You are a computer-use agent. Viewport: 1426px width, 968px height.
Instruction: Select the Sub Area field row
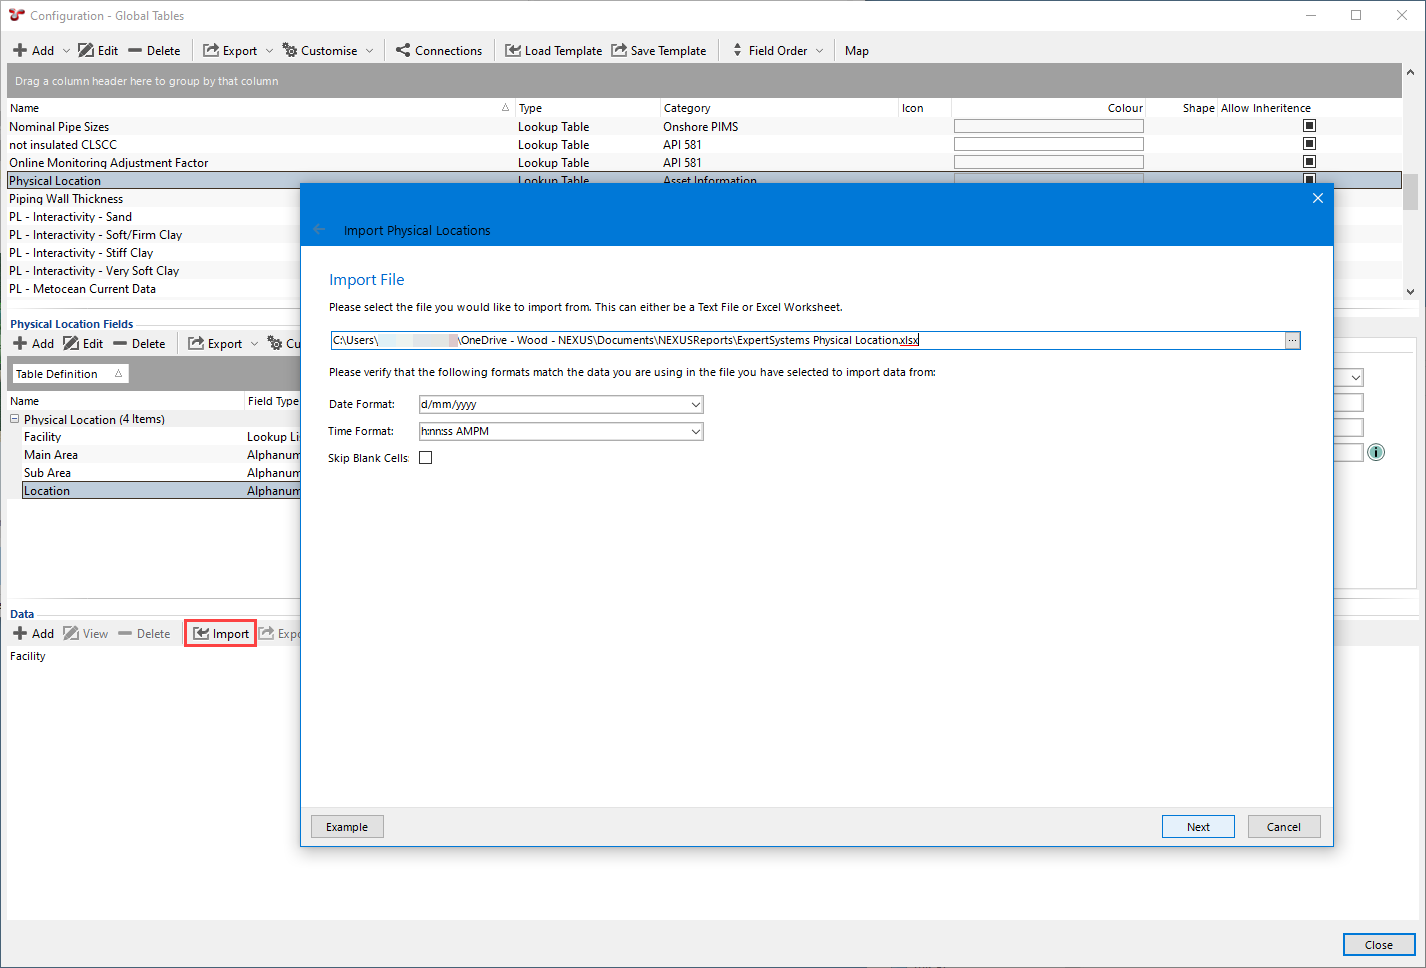click(161, 473)
